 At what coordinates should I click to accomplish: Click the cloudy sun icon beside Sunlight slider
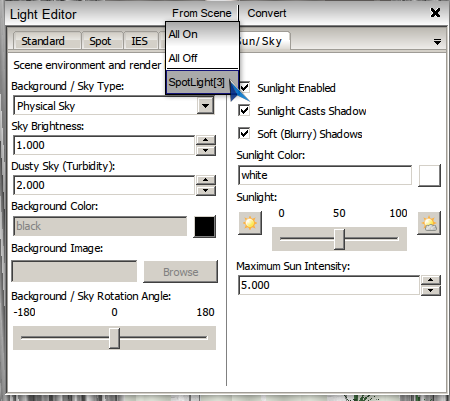point(429,223)
